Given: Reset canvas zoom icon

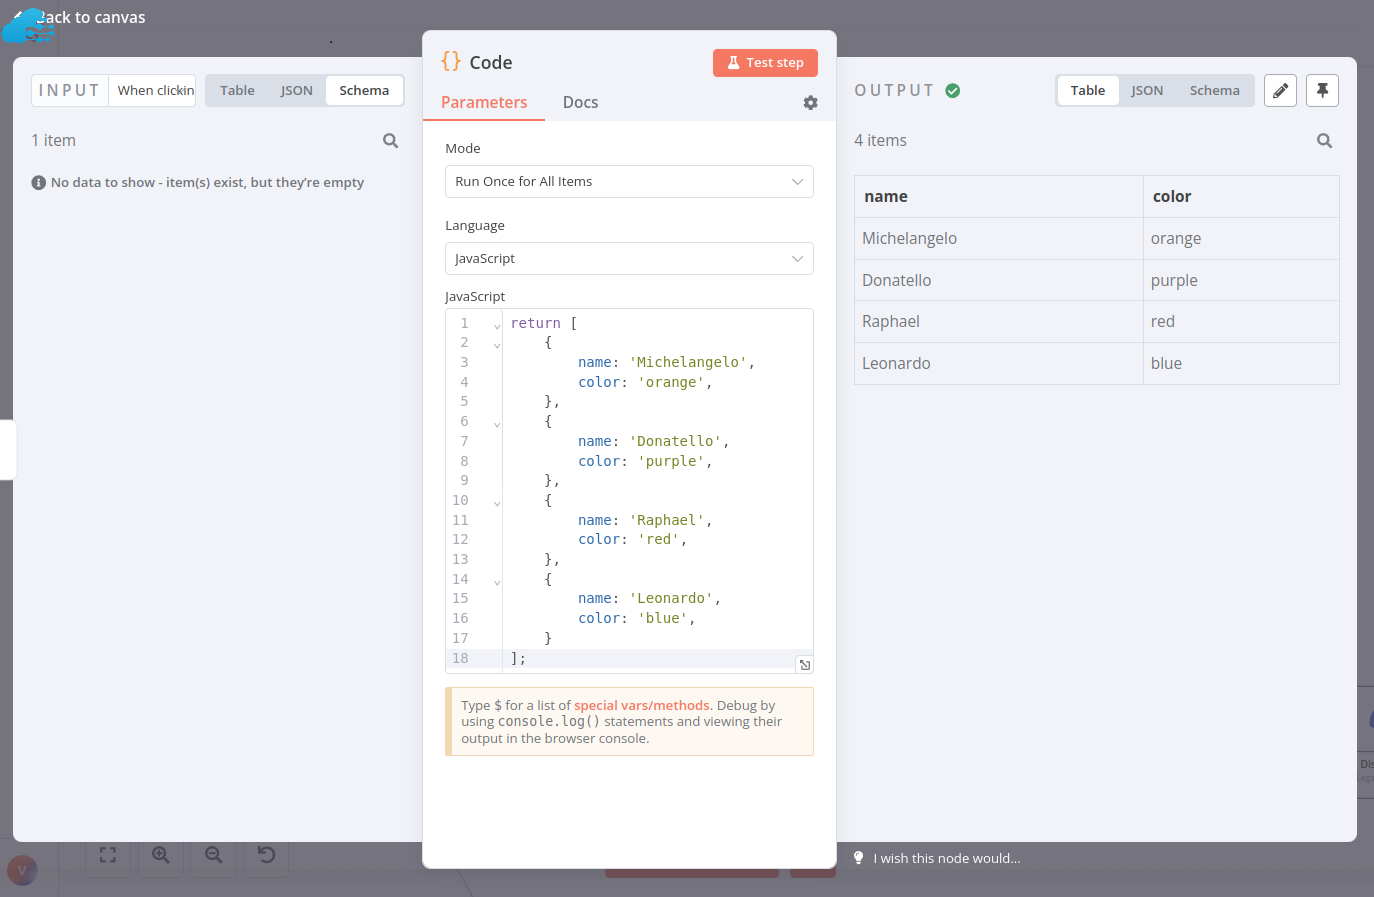Looking at the screenshot, I should tap(266, 855).
